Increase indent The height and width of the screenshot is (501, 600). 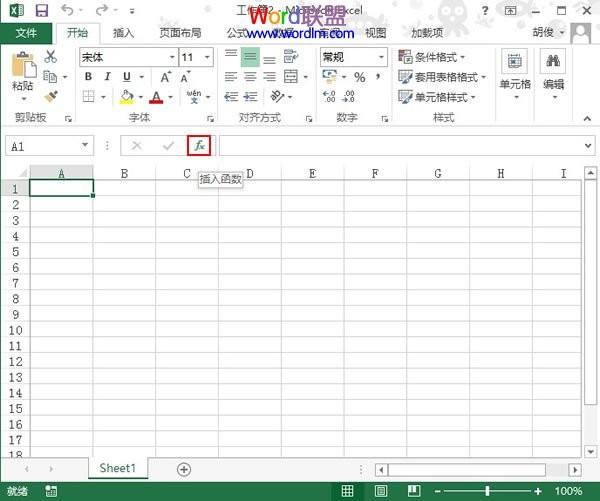coord(250,97)
